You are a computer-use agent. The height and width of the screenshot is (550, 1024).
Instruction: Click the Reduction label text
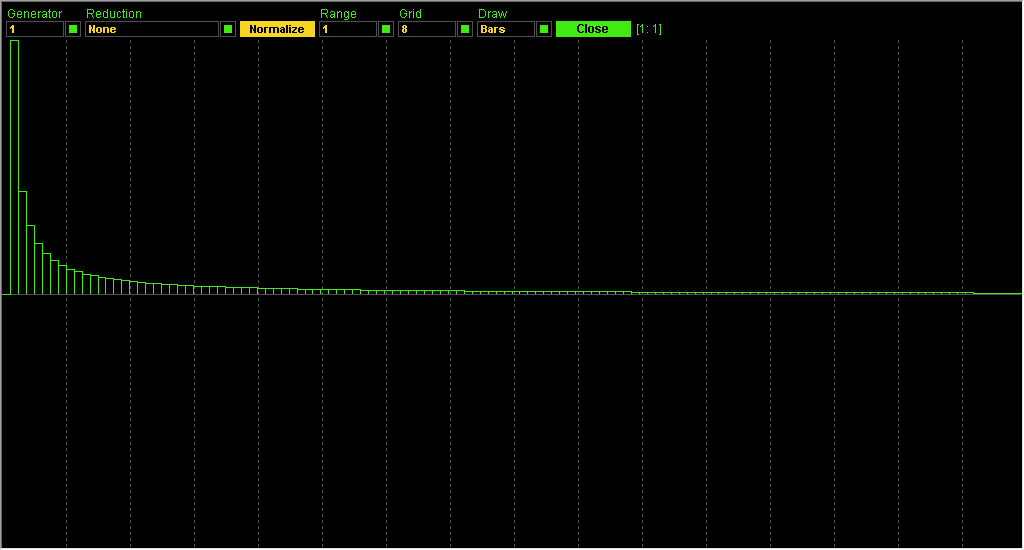point(114,14)
